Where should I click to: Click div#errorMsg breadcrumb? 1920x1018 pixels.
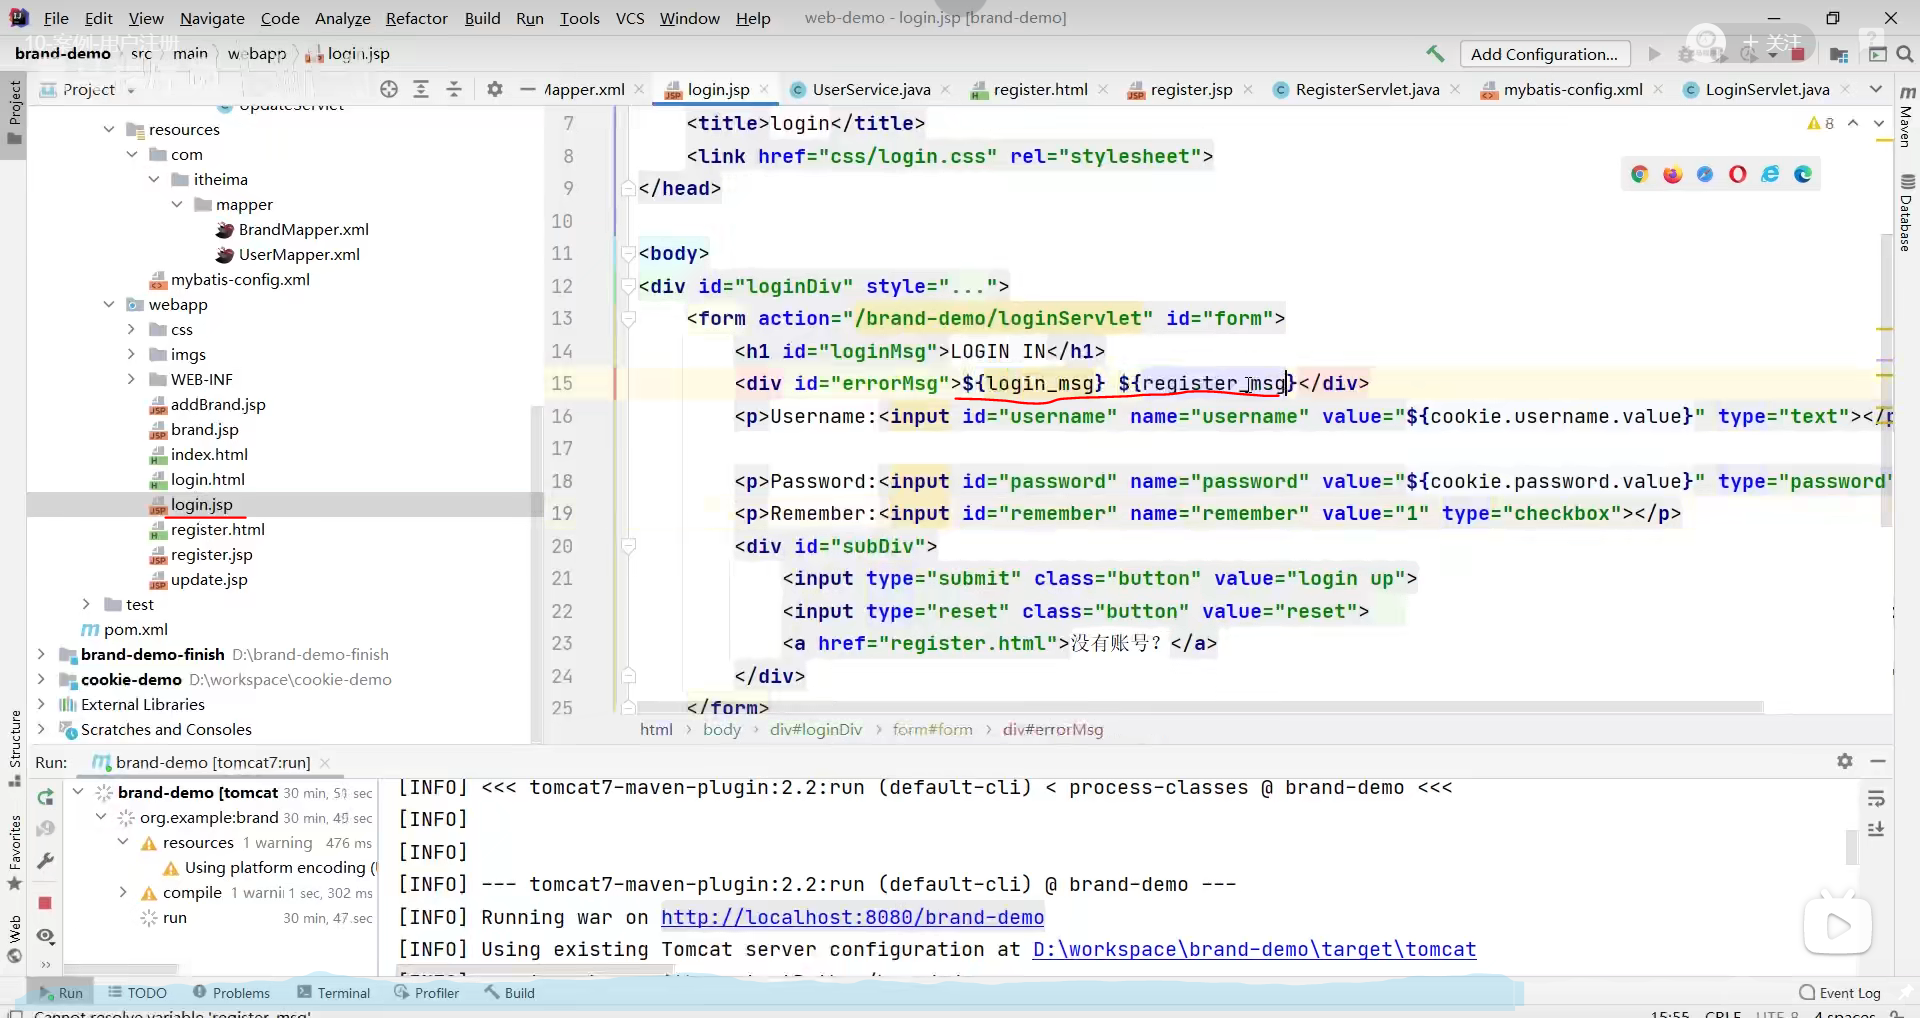[1053, 729]
